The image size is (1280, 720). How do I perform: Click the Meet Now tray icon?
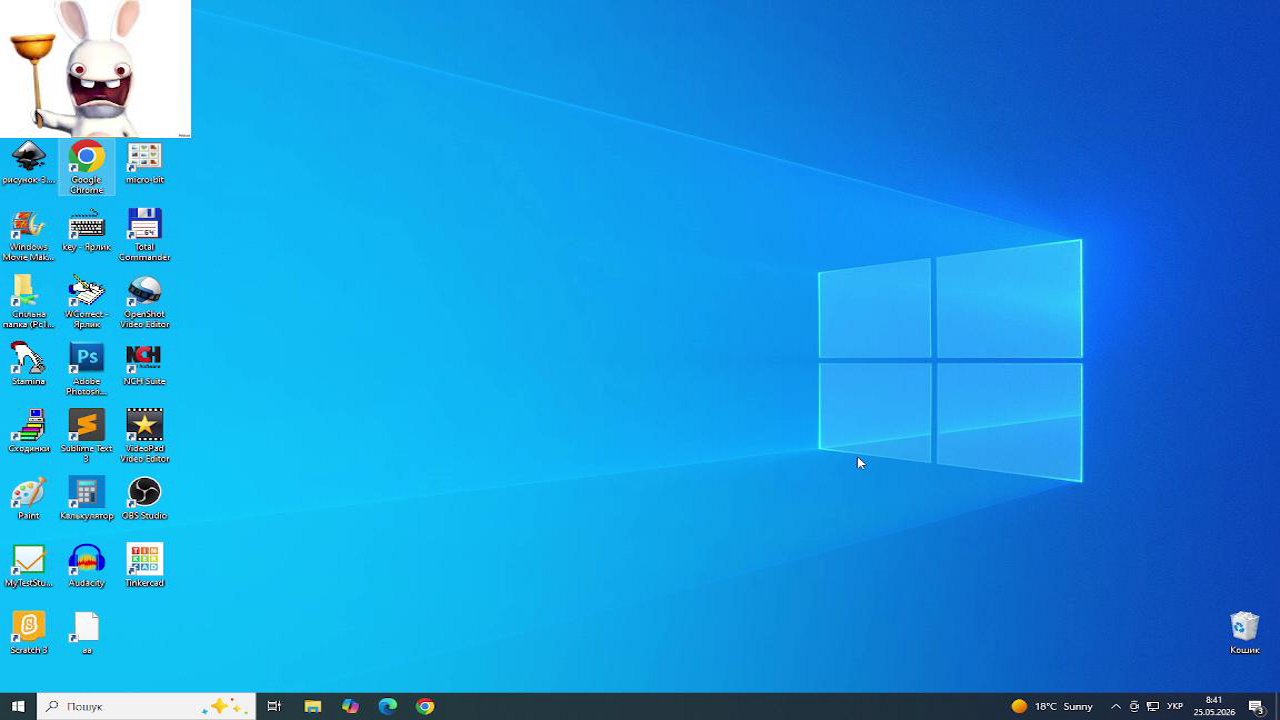[x=1134, y=706]
